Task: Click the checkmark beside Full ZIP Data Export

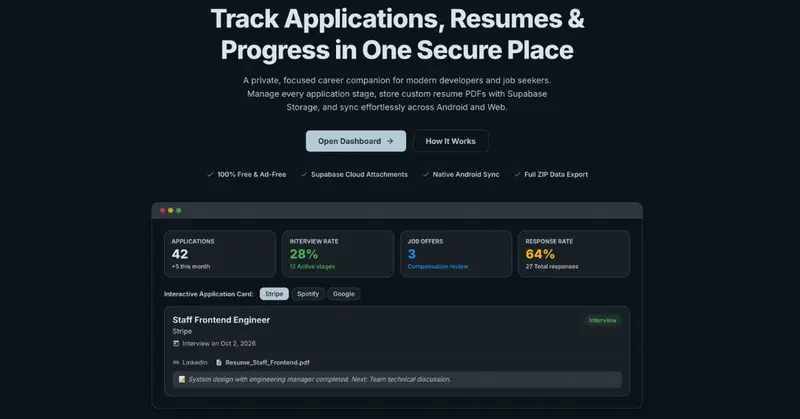Action: (x=517, y=175)
